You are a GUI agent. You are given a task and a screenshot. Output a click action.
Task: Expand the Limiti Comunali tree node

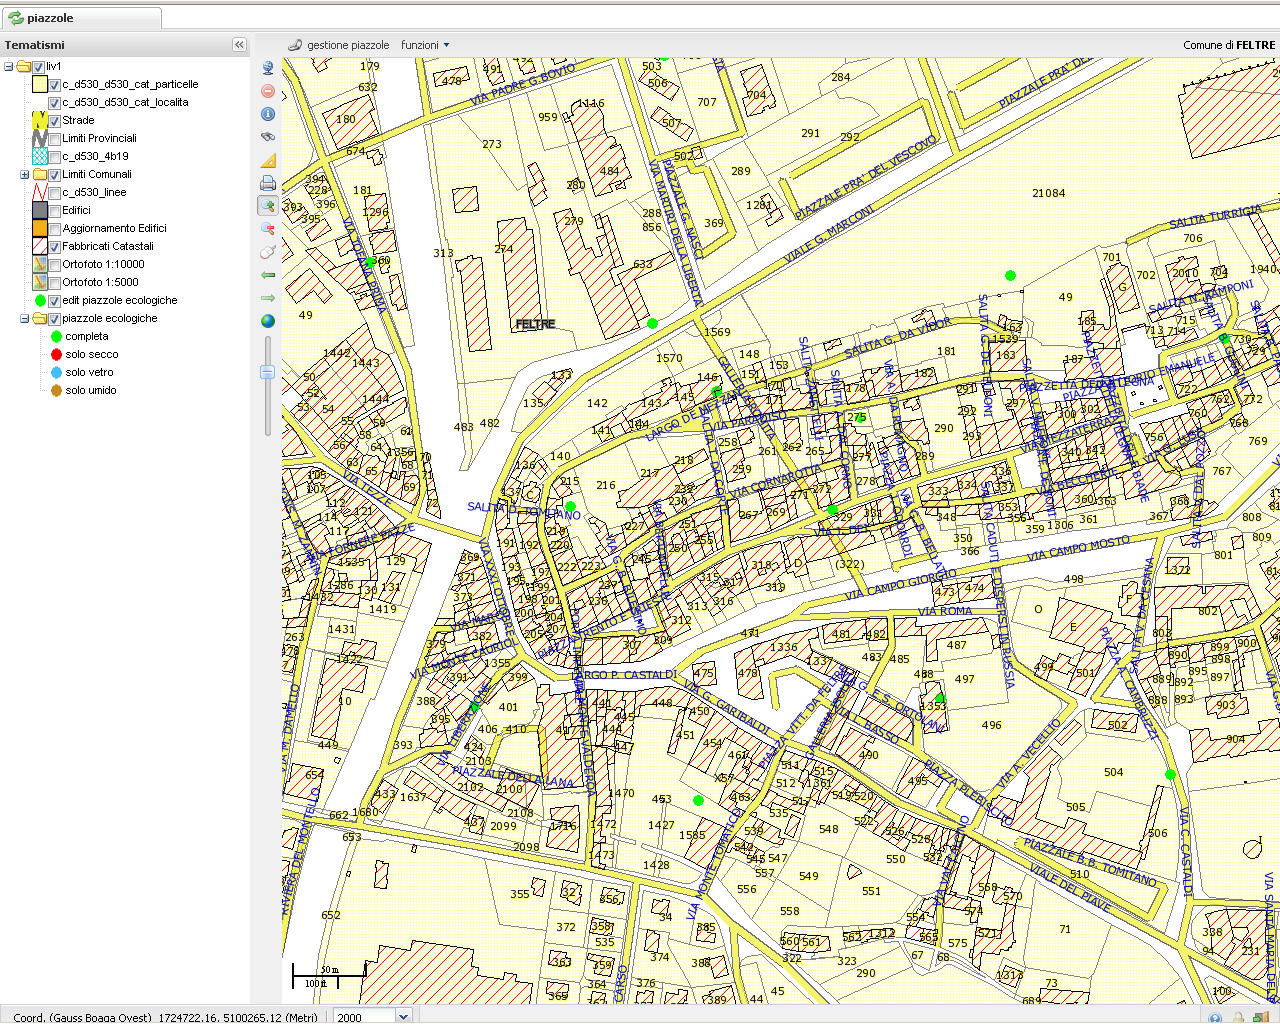coord(25,175)
